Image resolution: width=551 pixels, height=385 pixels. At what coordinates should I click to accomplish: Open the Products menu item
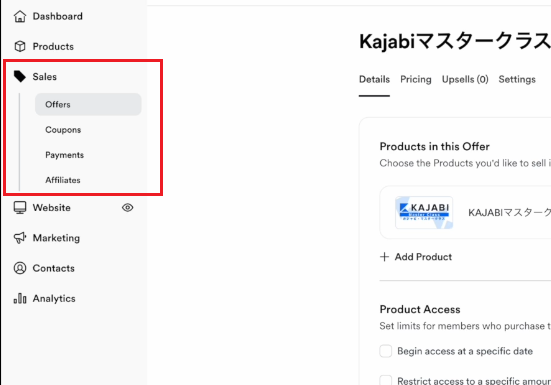point(53,46)
